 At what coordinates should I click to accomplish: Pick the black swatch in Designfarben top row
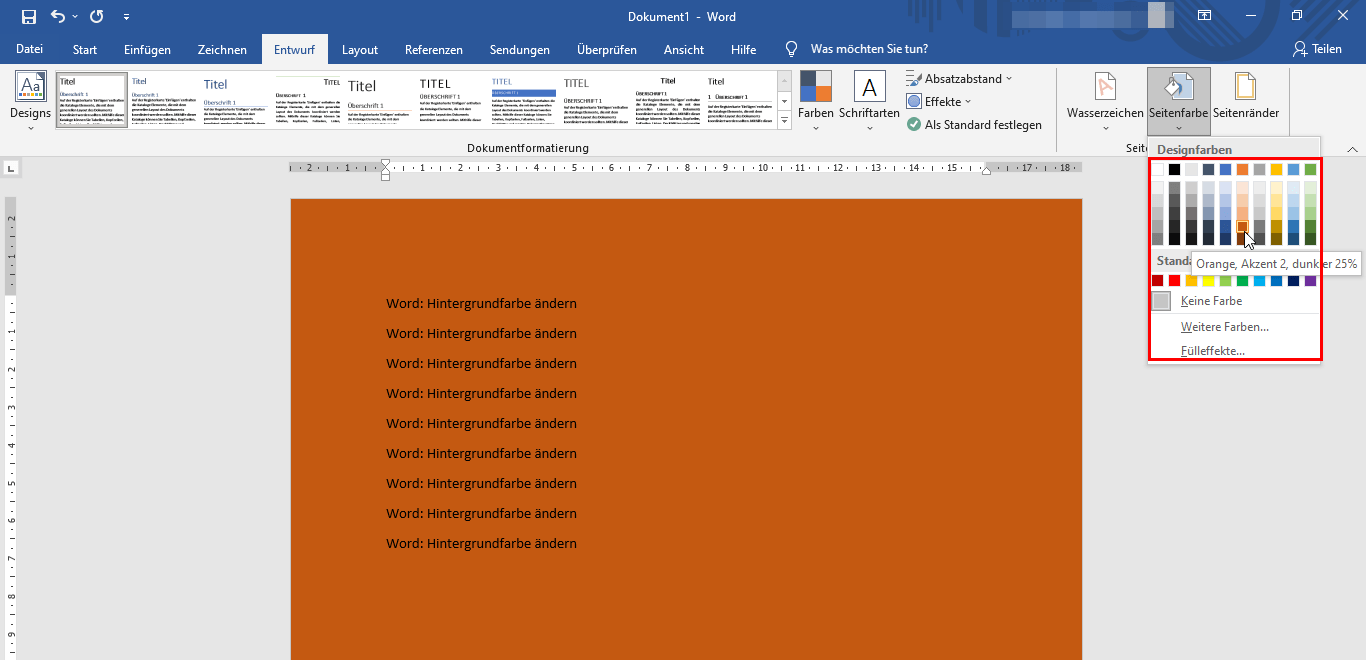1175,169
